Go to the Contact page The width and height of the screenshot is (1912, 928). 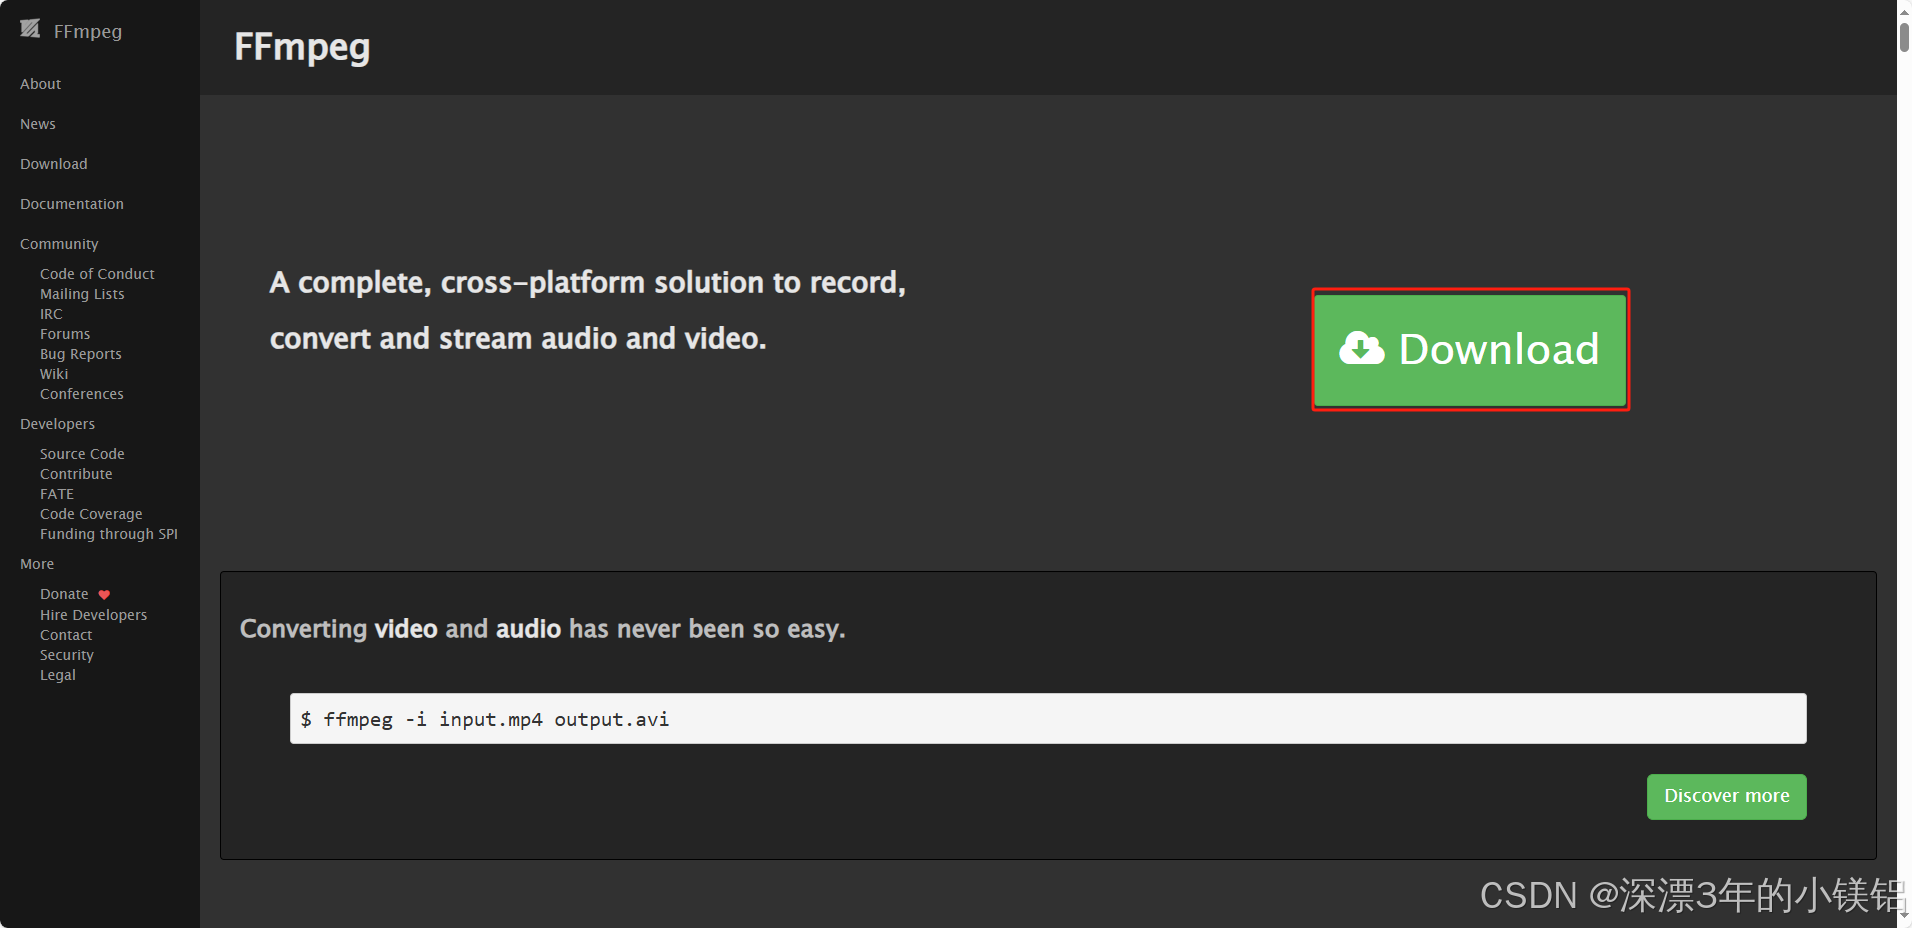[66, 635]
